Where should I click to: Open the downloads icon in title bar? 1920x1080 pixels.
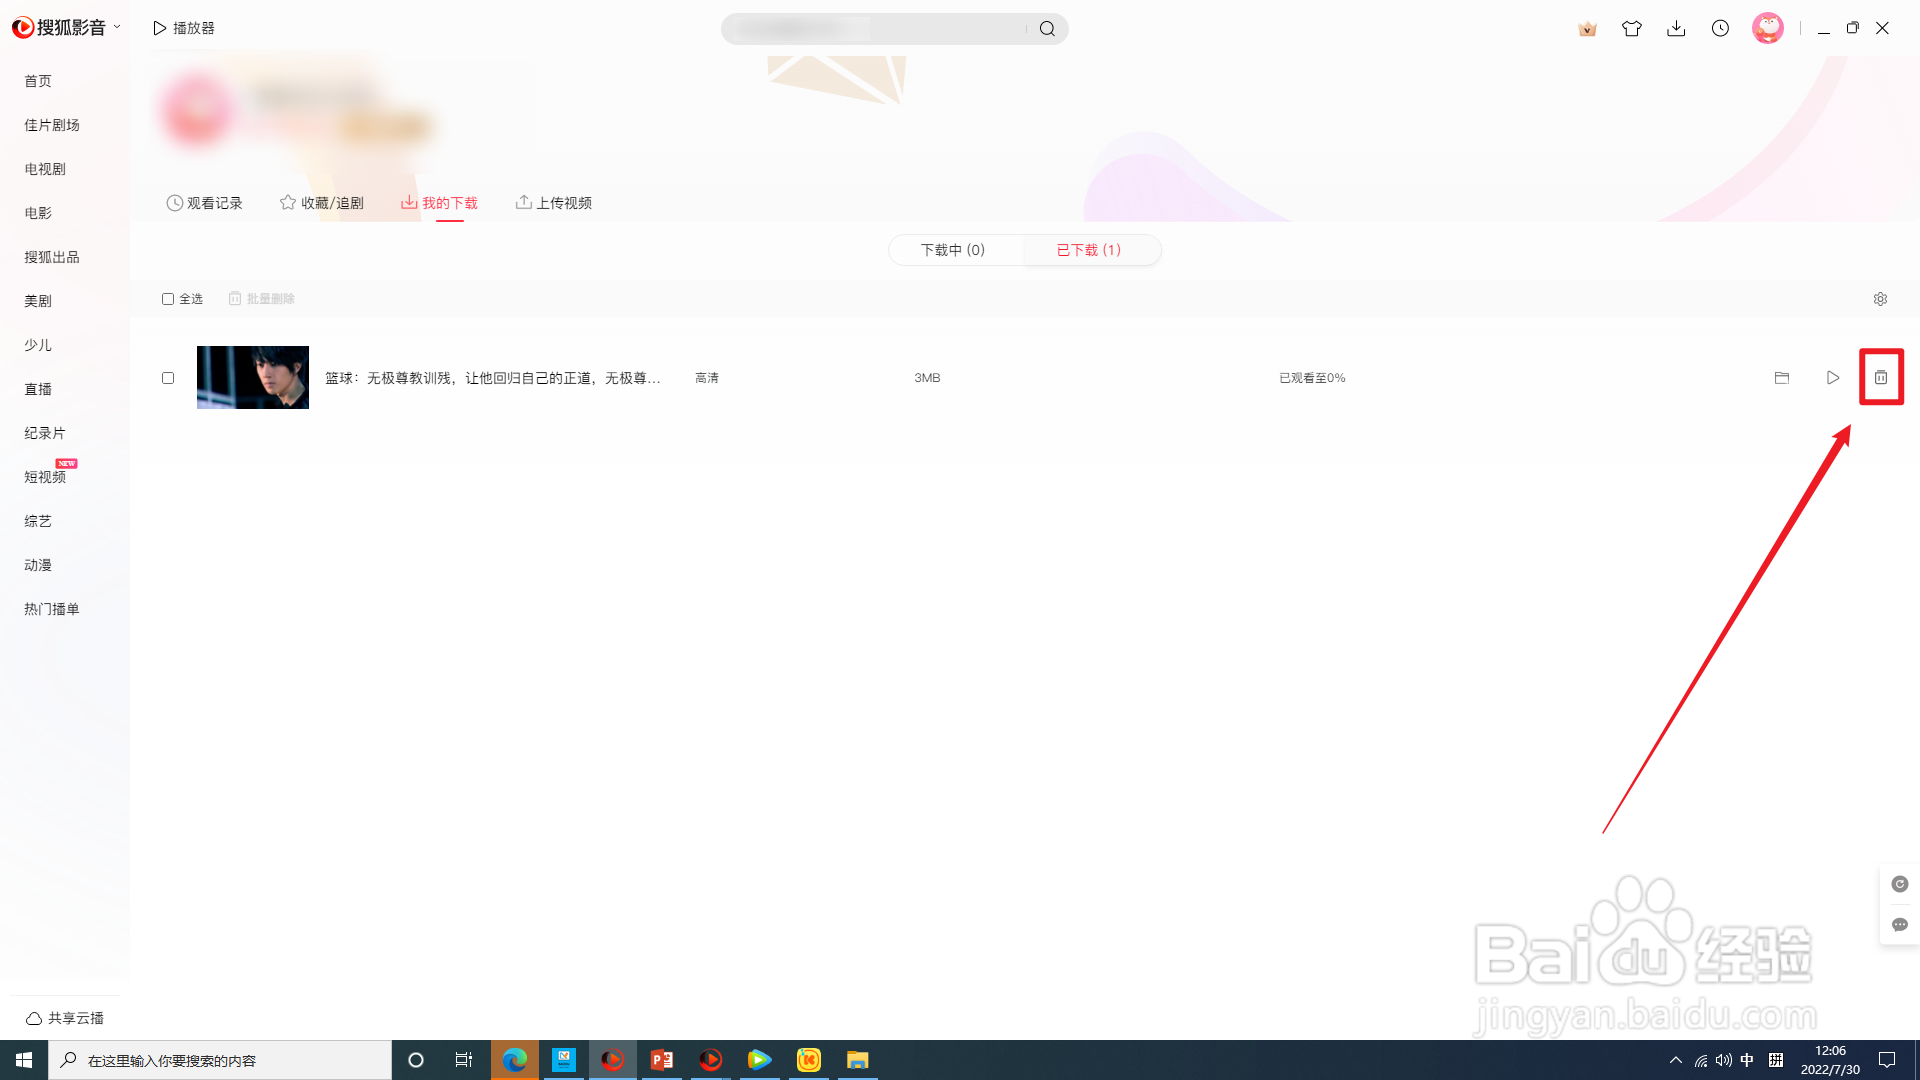pyautogui.click(x=1676, y=29)
